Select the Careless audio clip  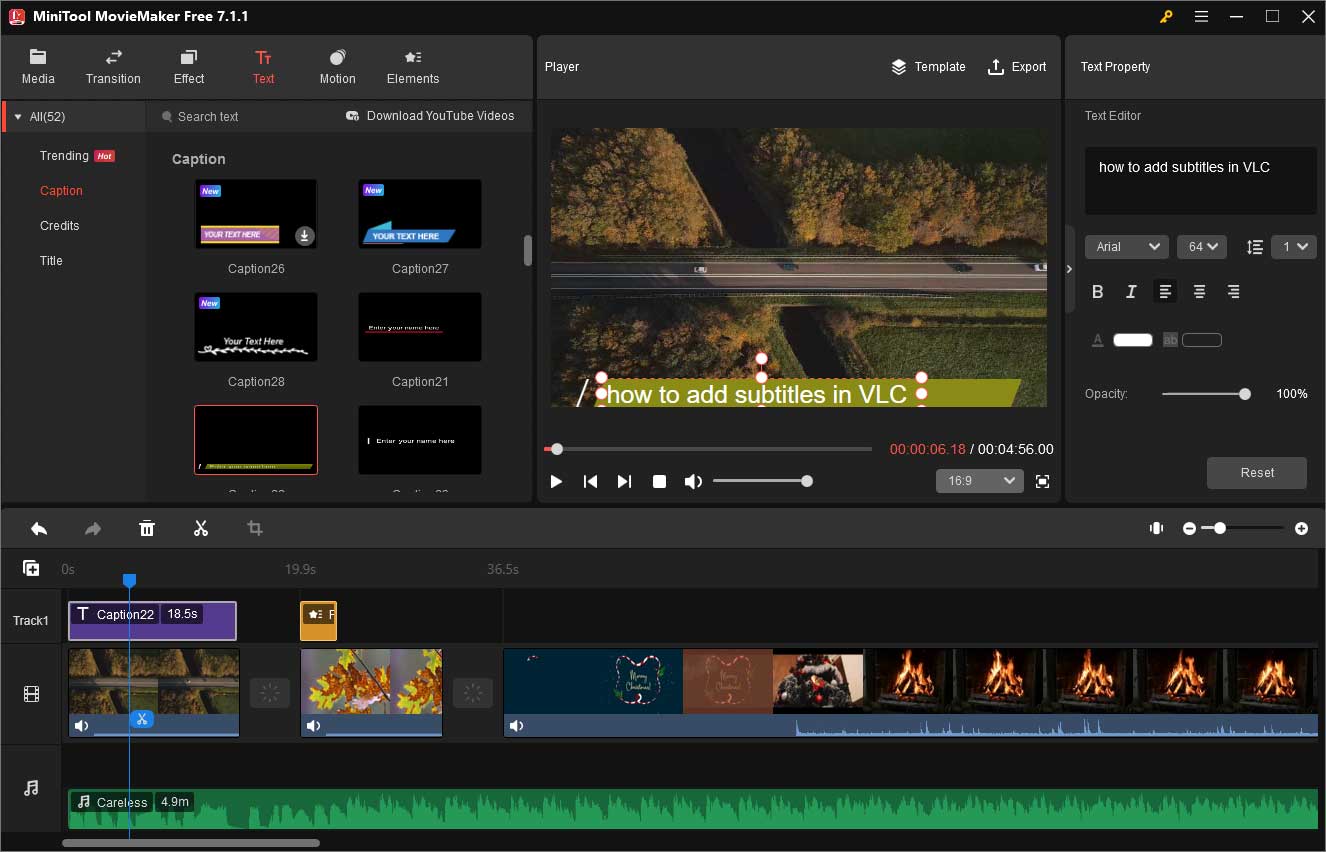point(692,809)
